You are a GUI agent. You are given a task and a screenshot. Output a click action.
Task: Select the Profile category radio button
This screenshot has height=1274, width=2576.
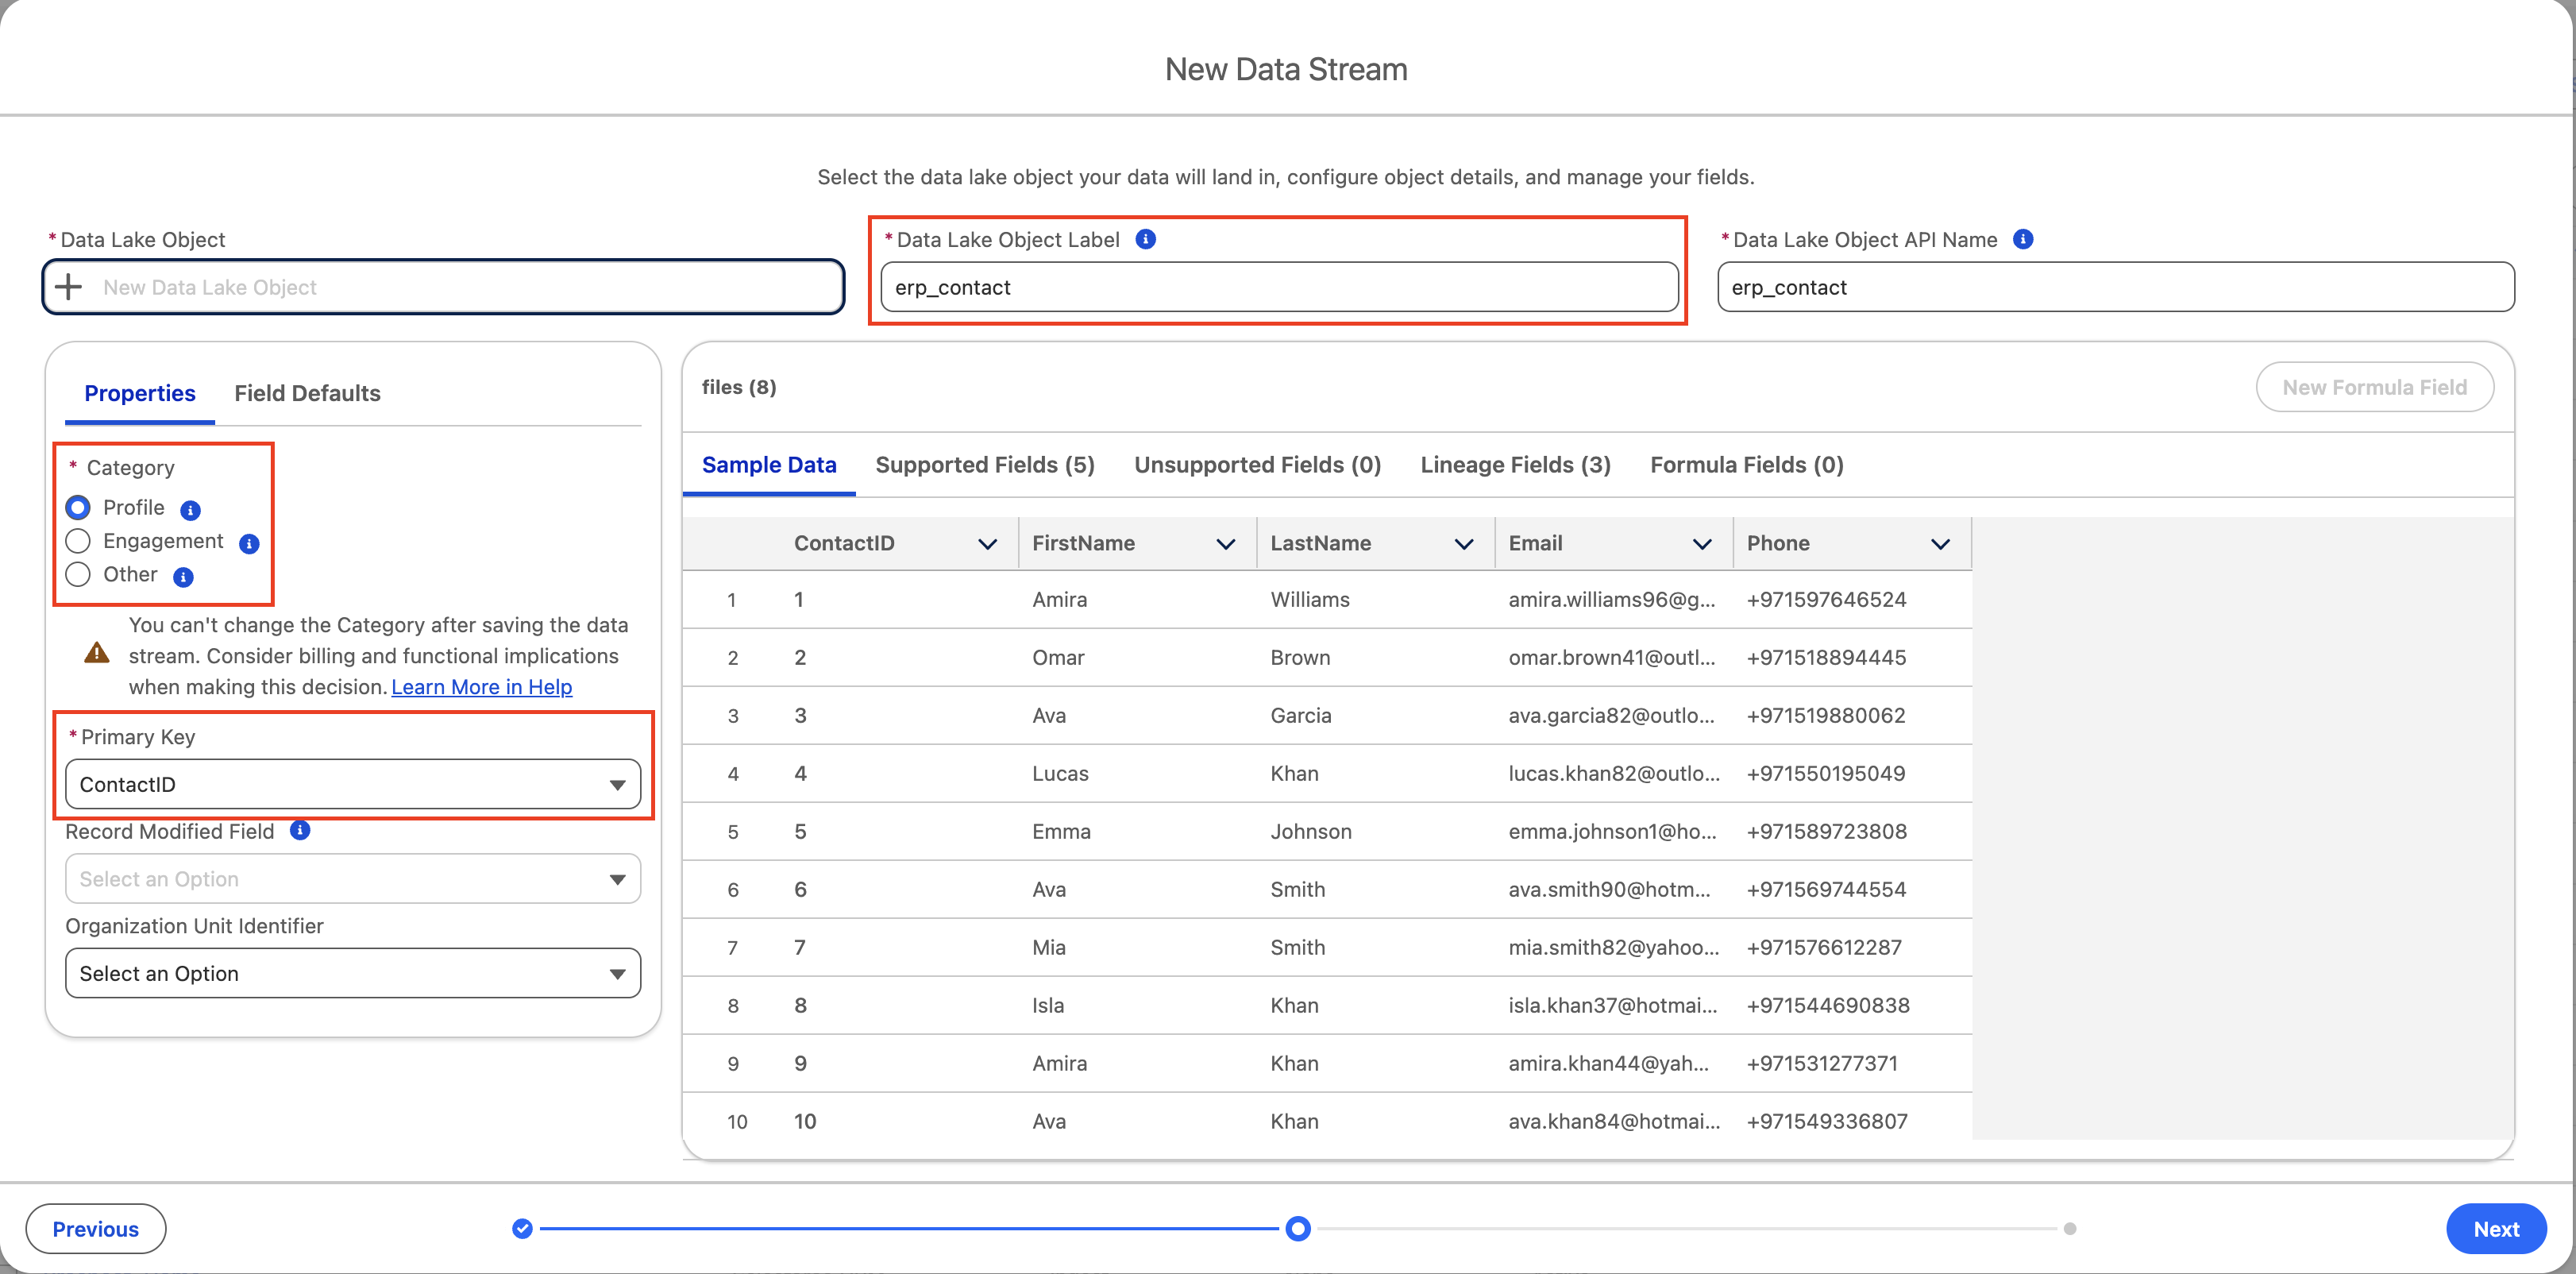[78, 507]
